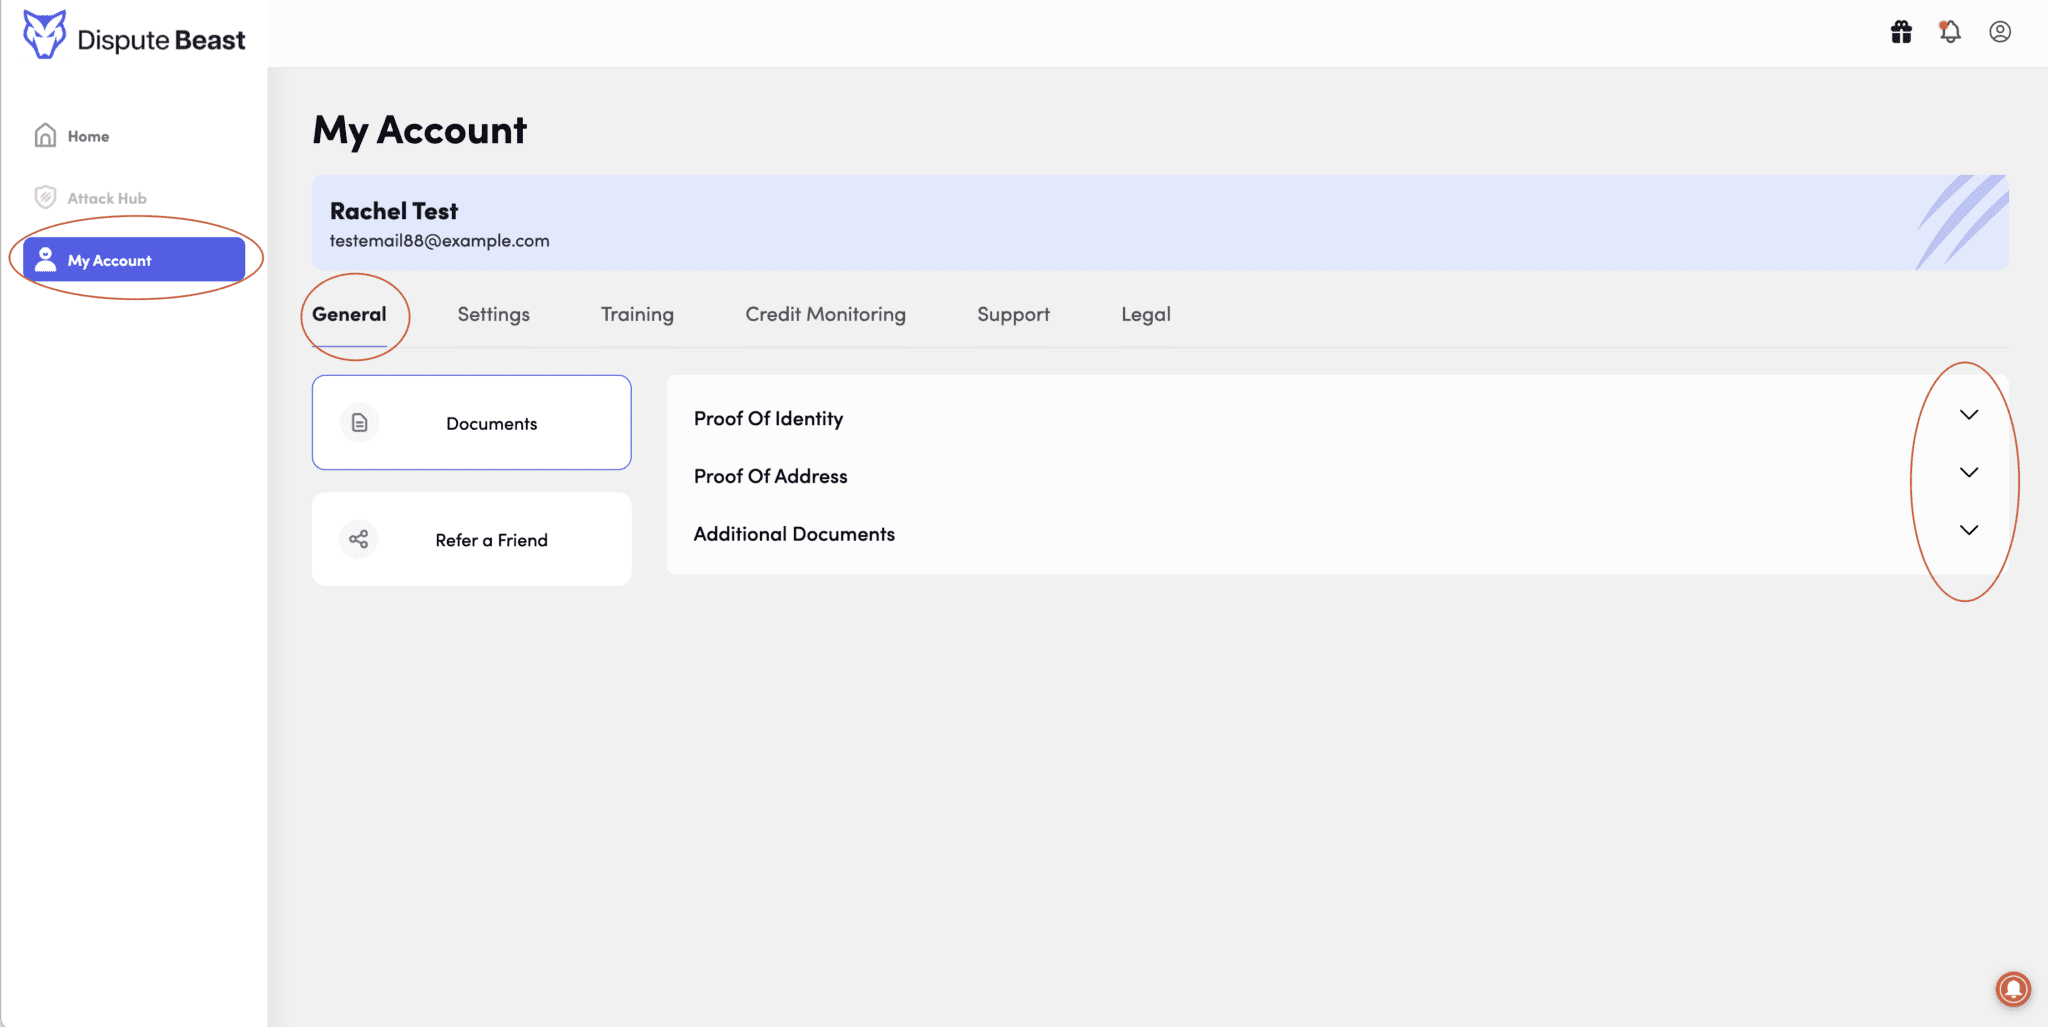Switch to the Settings tab

pos(493,314)
